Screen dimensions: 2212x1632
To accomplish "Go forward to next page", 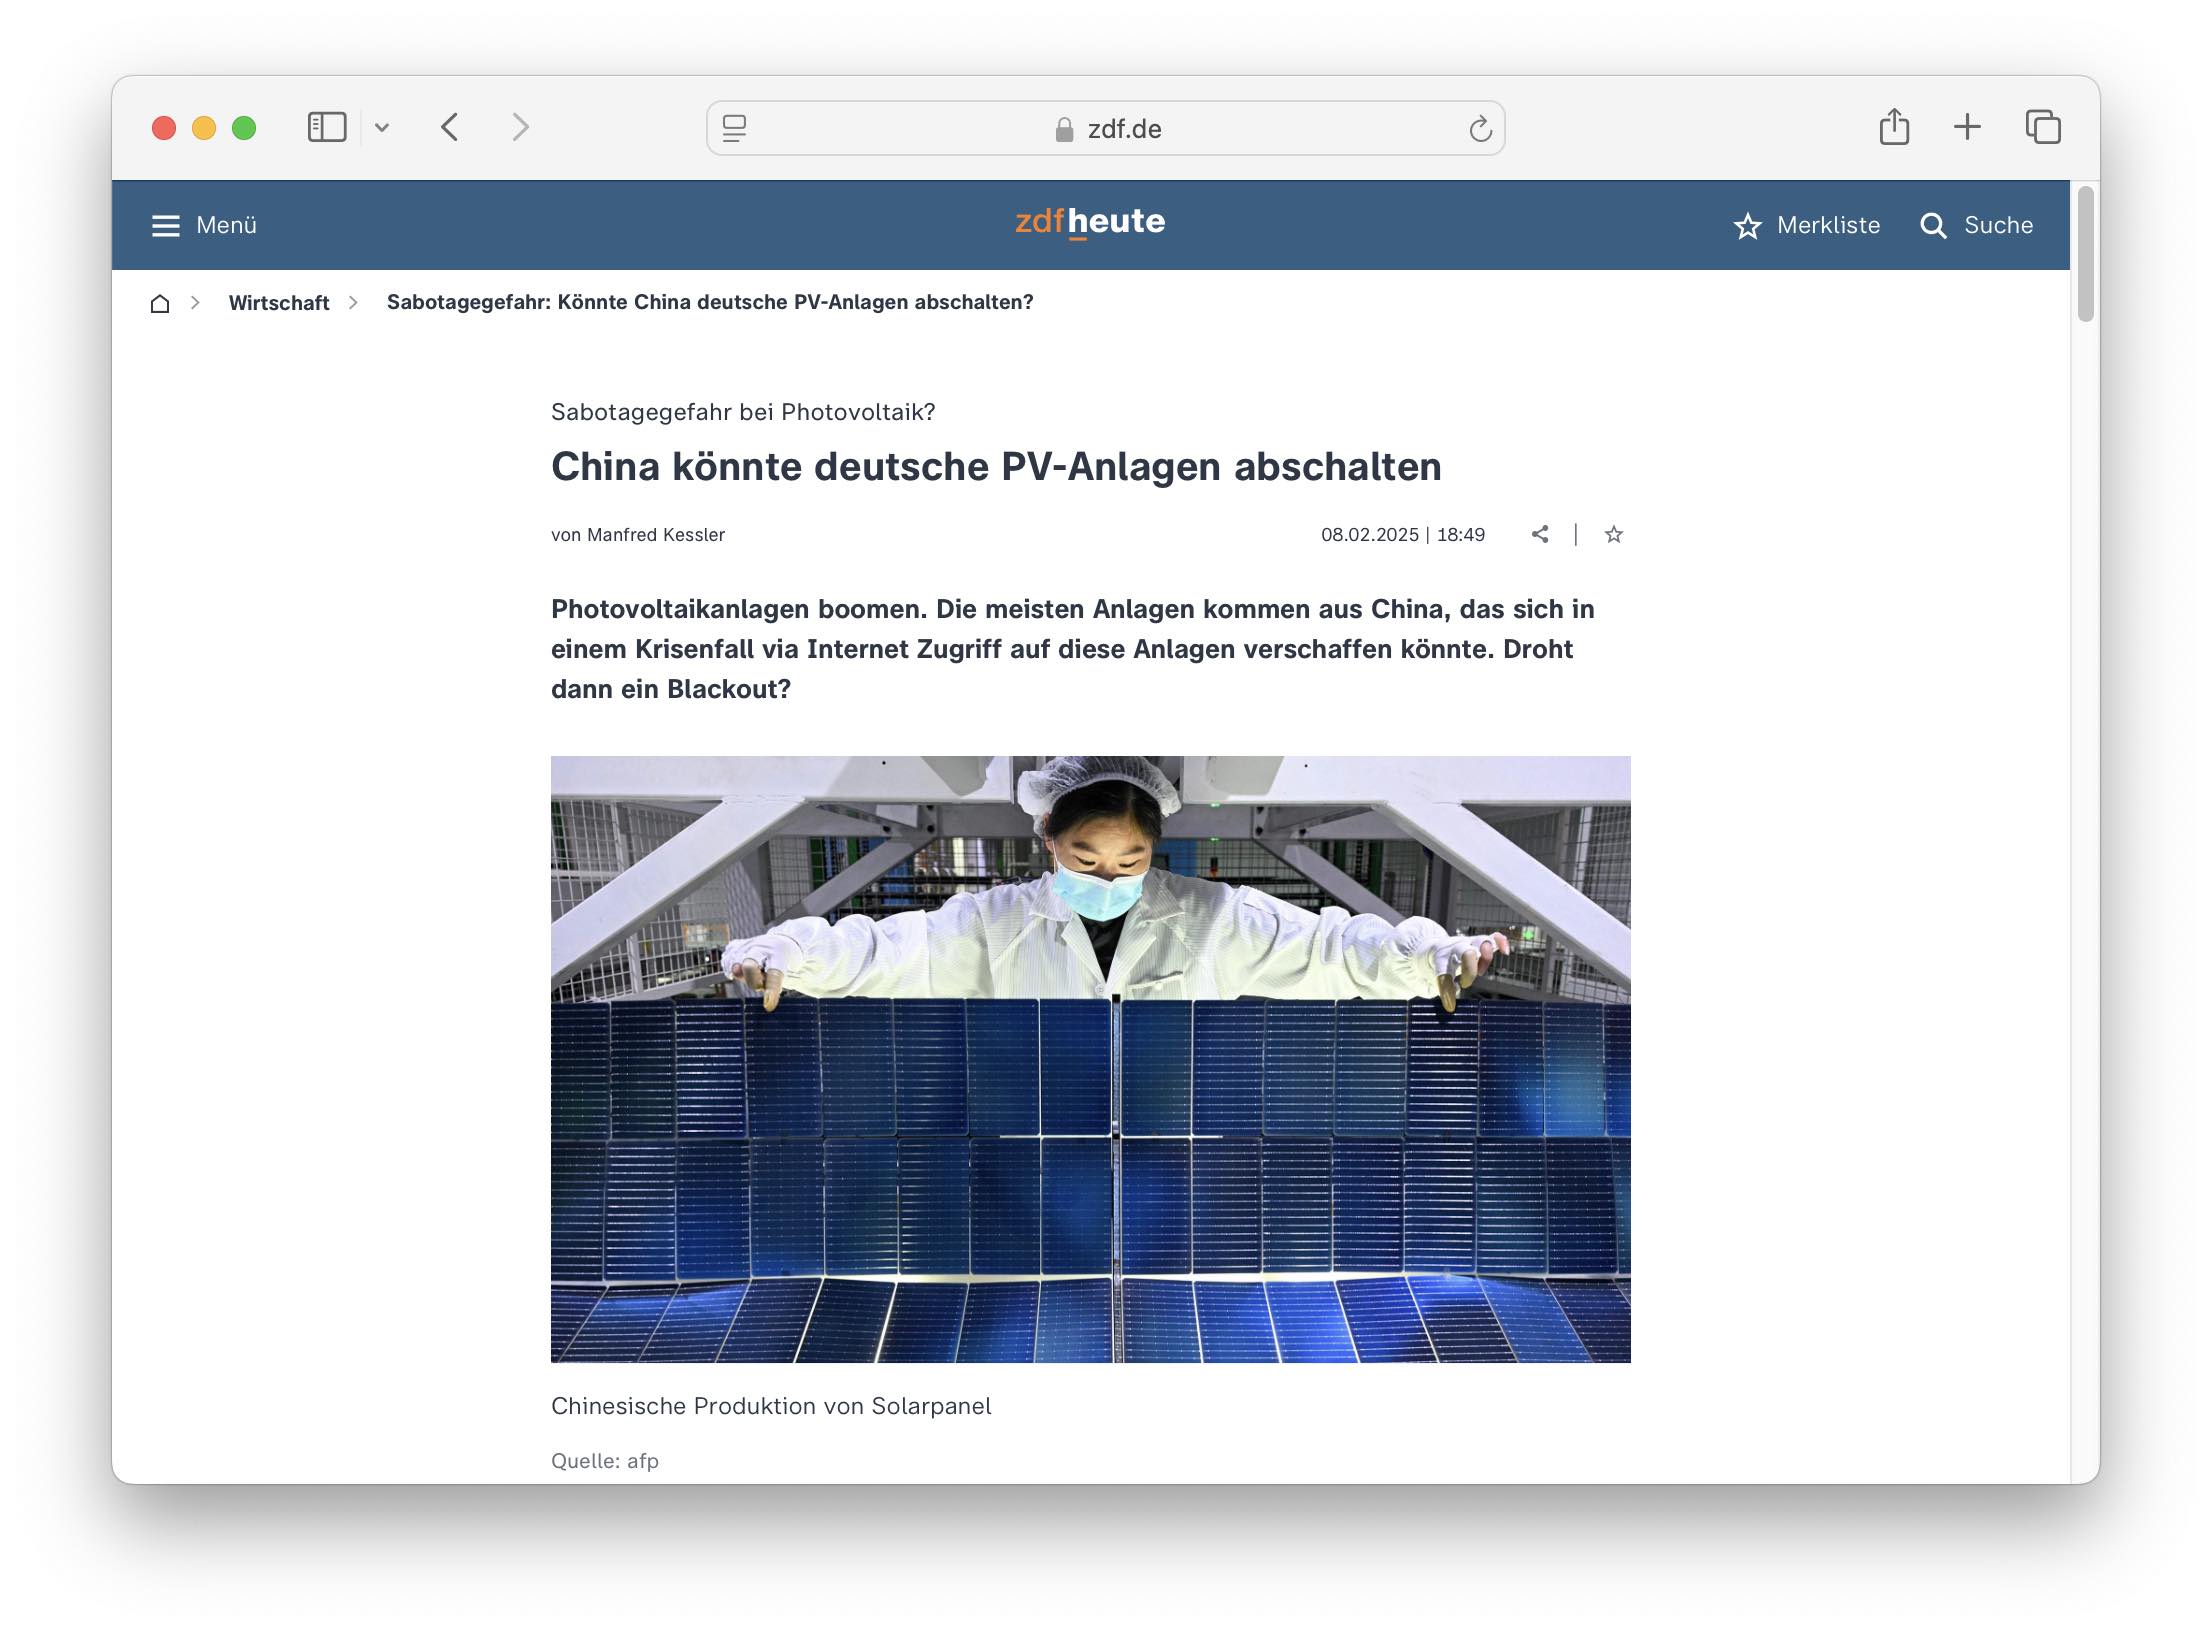I will pyautogui.click(x=520, y=127).
